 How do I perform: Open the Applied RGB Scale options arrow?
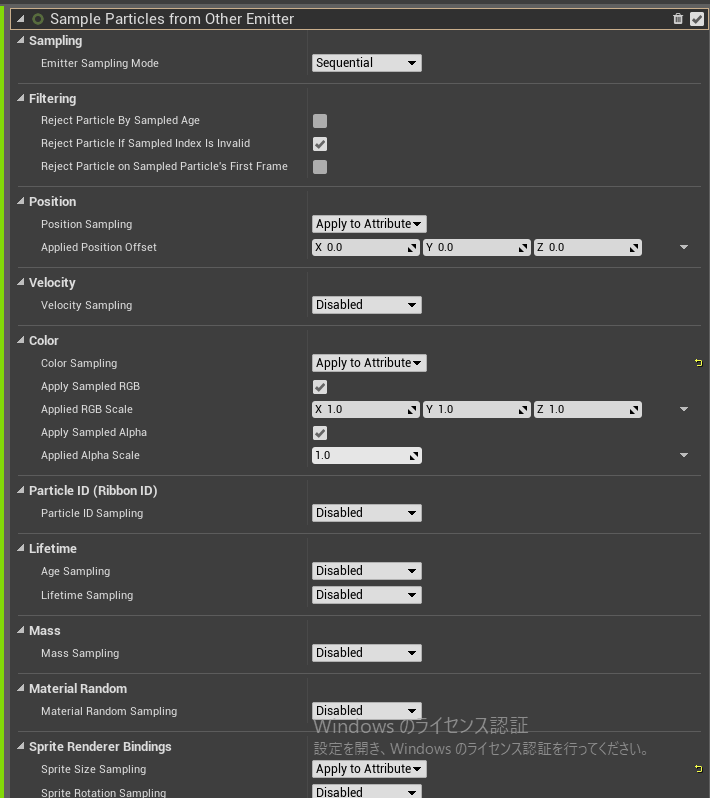click(x=684, y=409)
